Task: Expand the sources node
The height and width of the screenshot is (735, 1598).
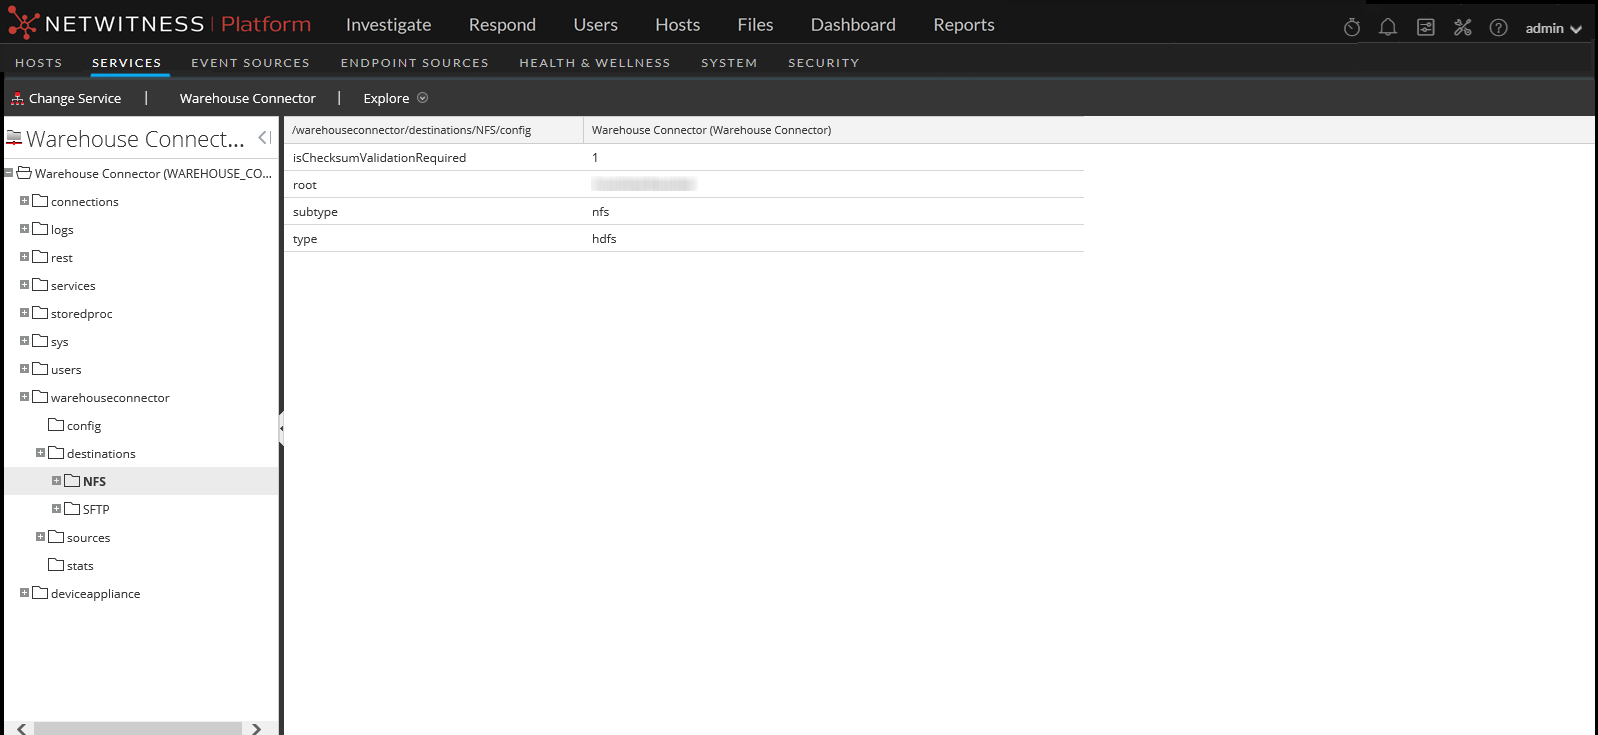Action: tap(40, 537)
